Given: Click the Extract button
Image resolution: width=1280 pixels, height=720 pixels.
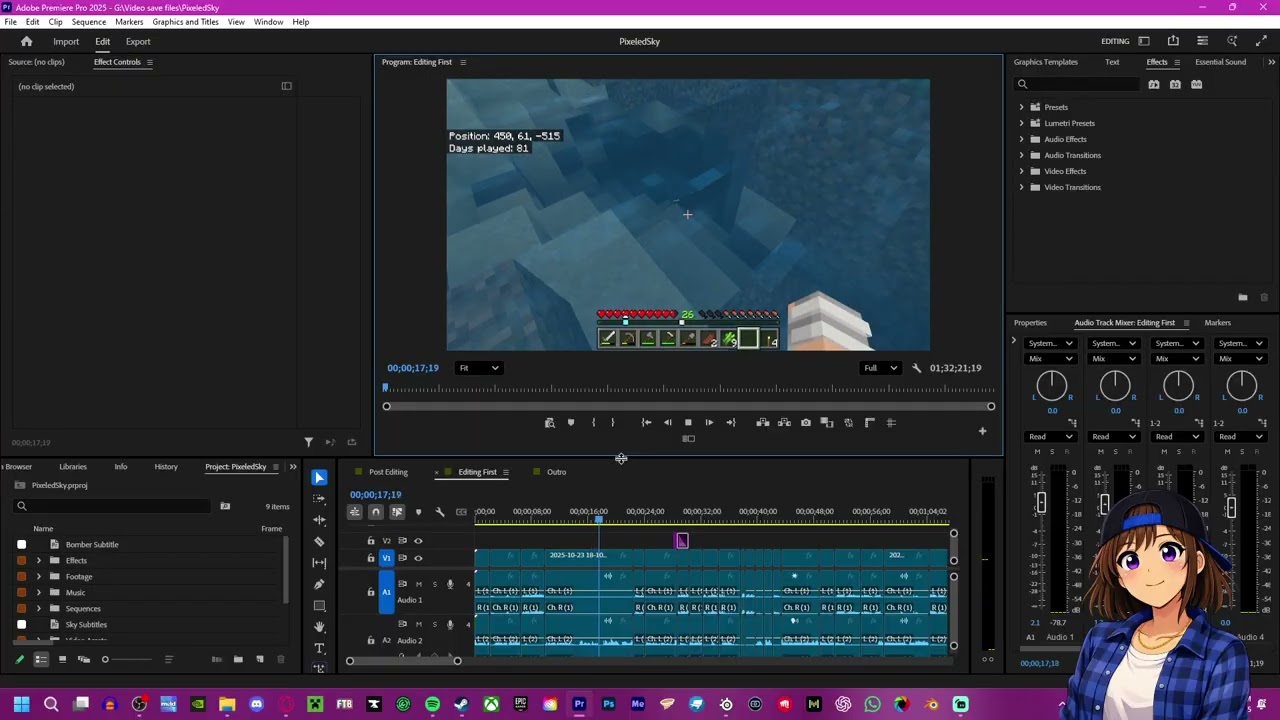Looking at the screenshot, I should click(x=784, y=423).
